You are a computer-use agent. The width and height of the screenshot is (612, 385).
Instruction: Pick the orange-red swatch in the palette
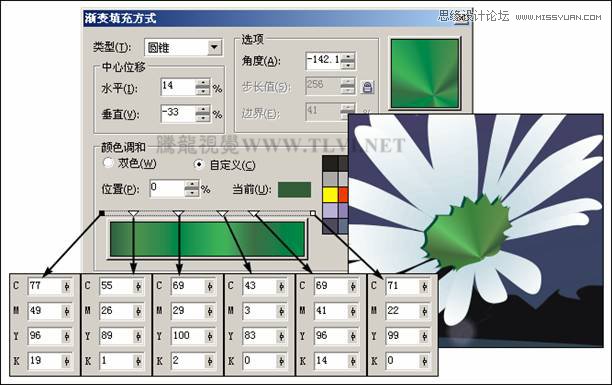click(343, 195)
